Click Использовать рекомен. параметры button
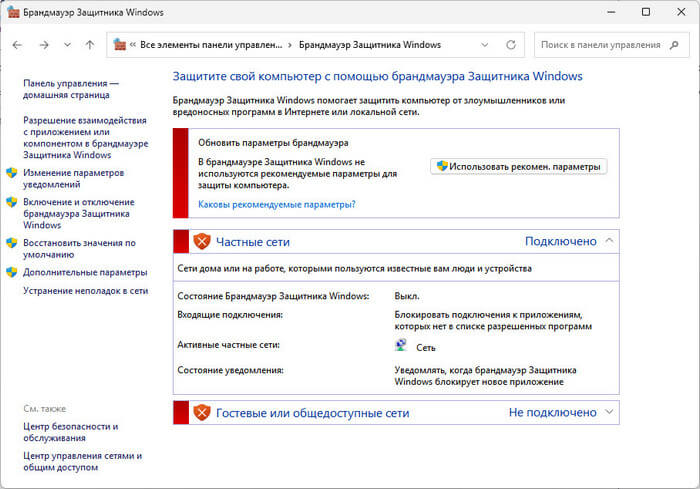 pos(518,166)
